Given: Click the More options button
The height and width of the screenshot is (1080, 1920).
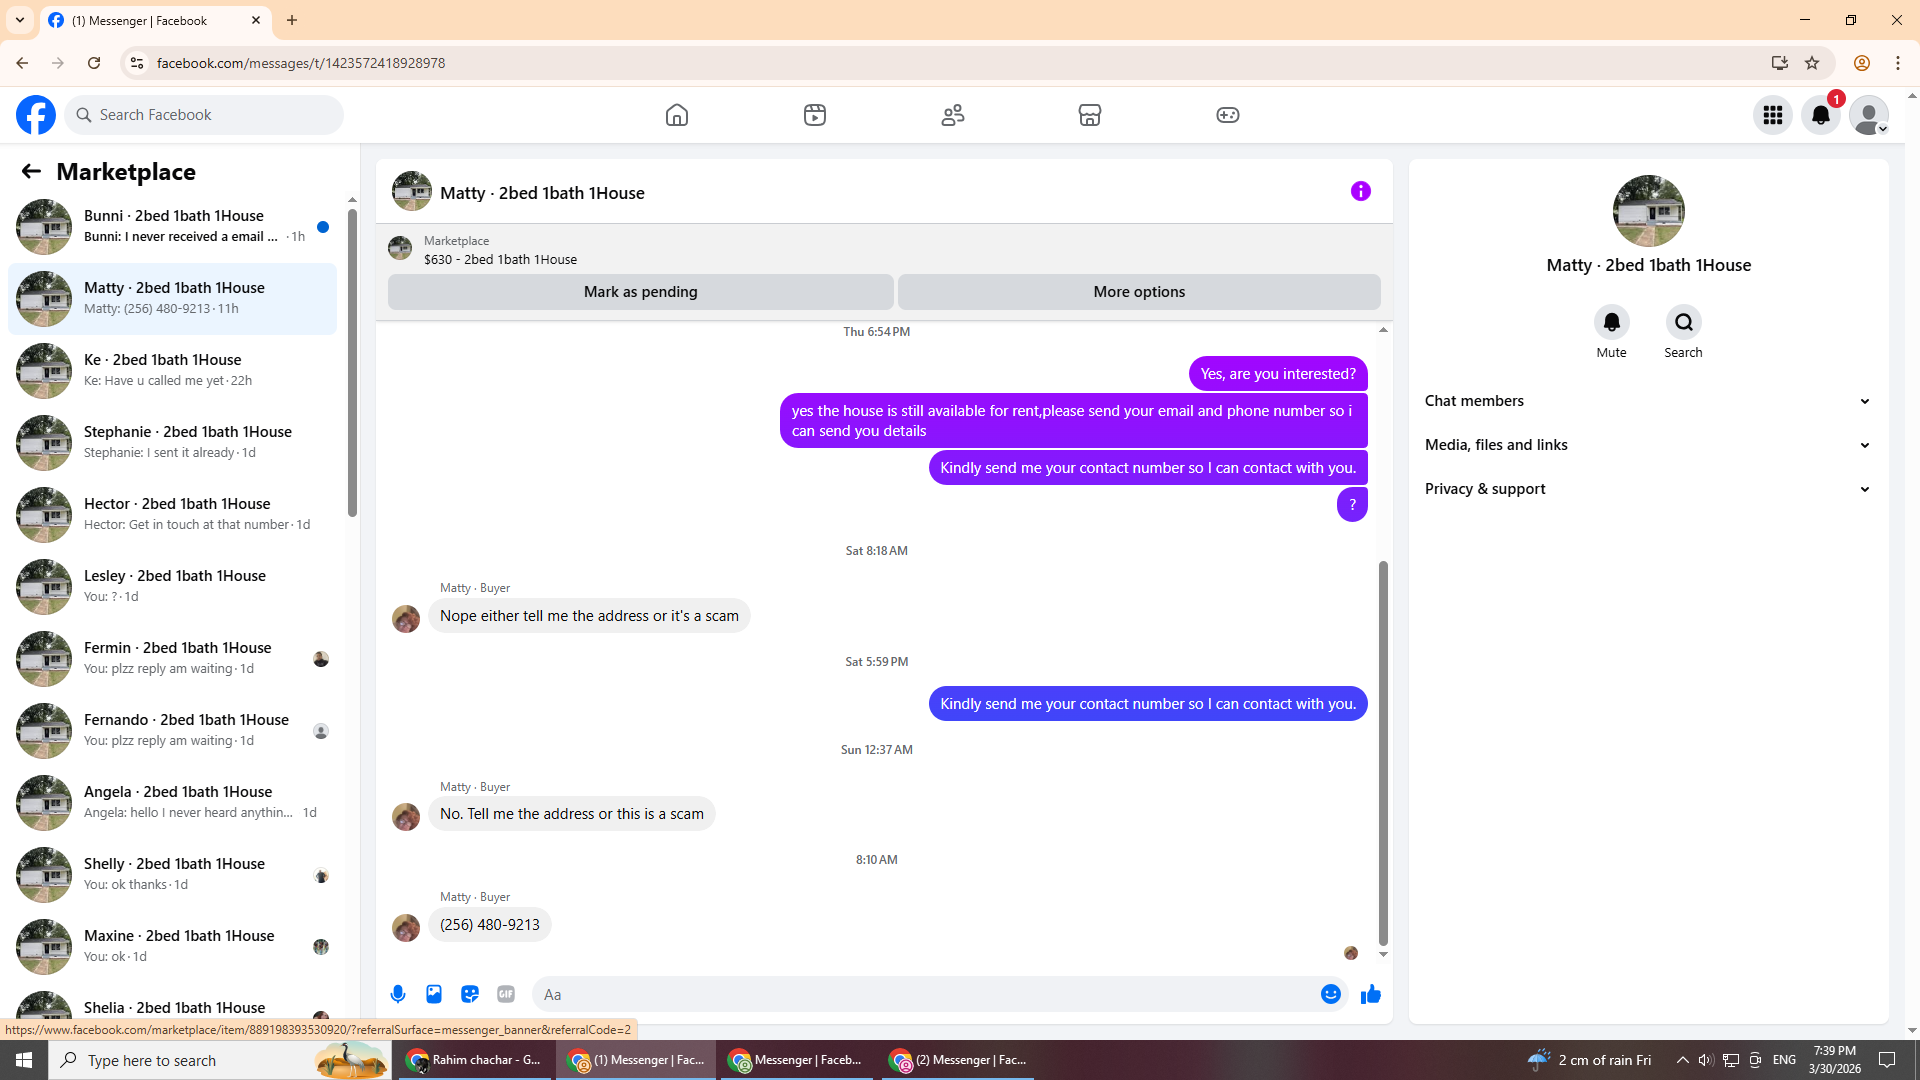Looking at the screenshot, I should pyautogui.click(x=1139, y=292).
